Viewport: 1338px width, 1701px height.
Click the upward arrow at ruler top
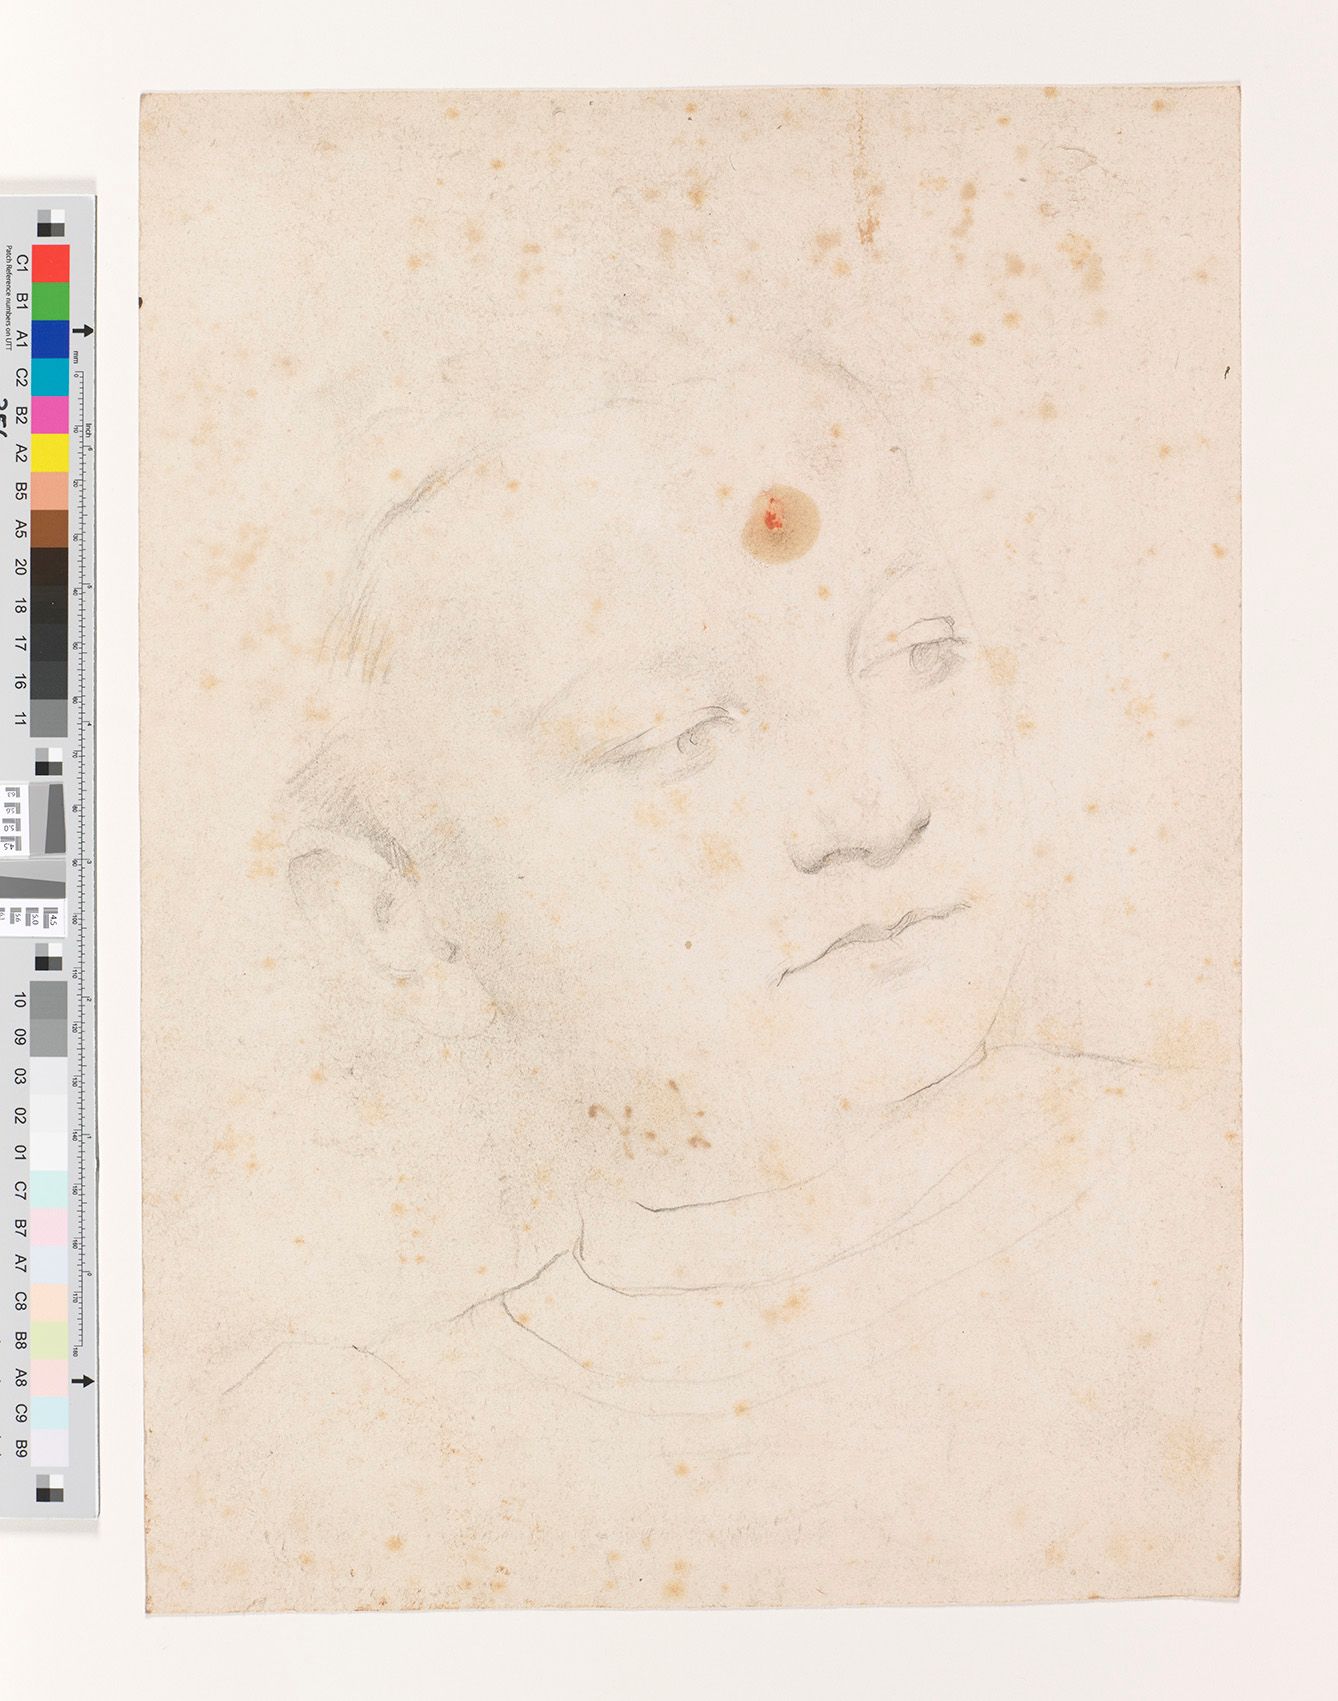pos(85,332)
